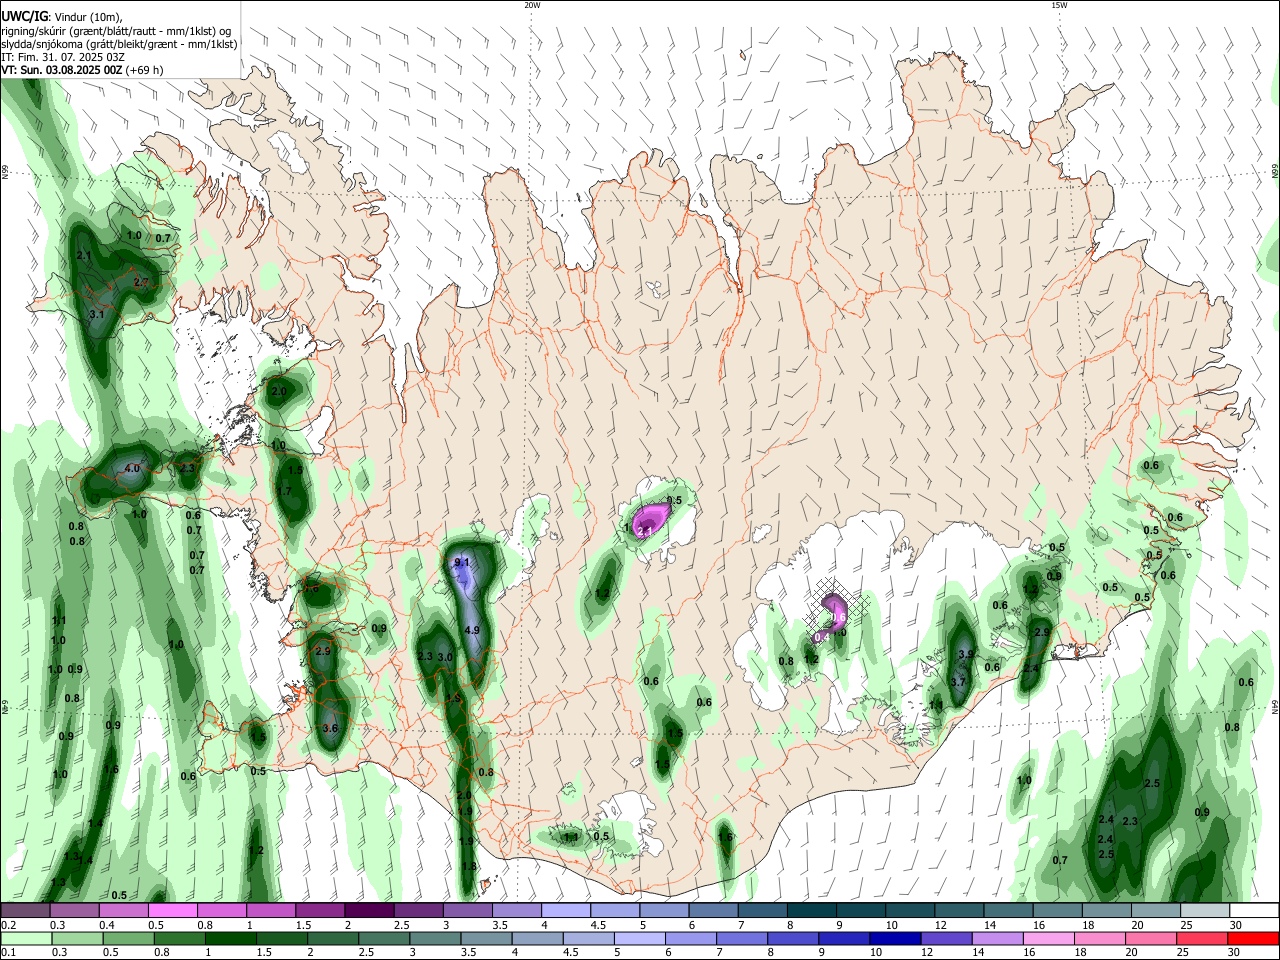Click the '3.1' precipitation value on the map

point(97,315)
